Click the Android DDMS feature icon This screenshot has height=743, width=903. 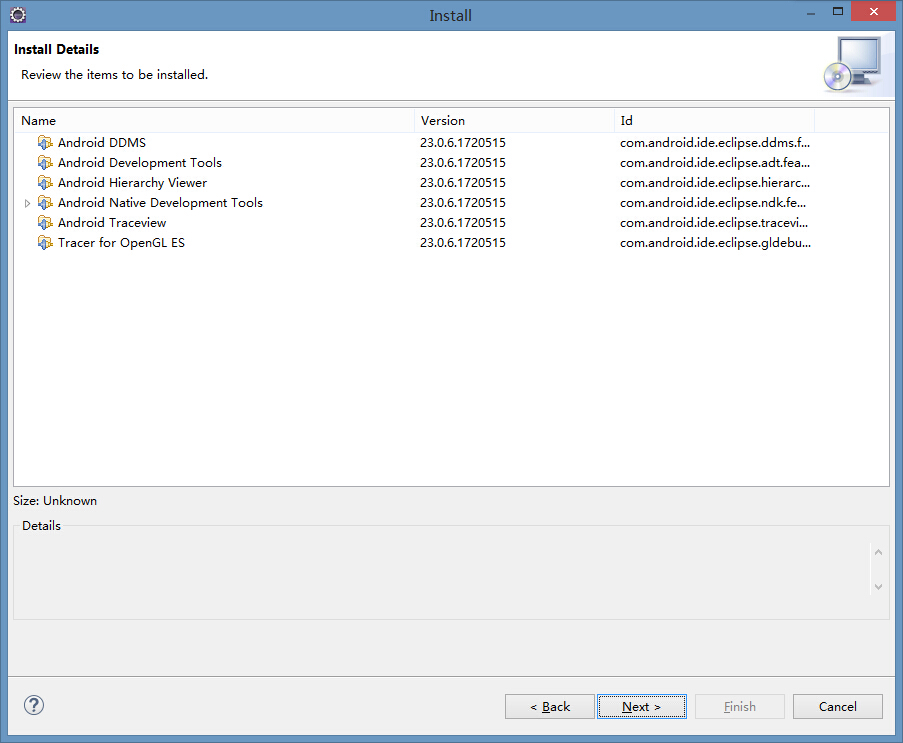tap(45, 142)
